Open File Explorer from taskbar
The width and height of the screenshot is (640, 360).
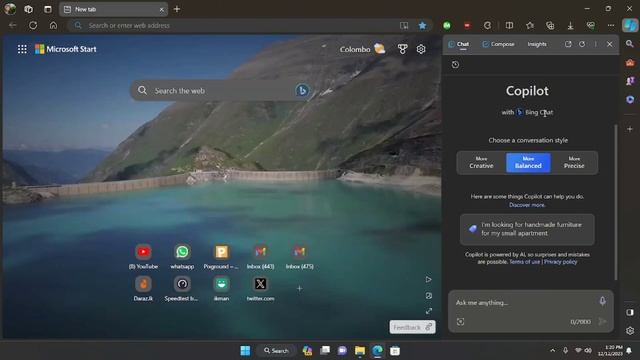(x=360, y=351)
